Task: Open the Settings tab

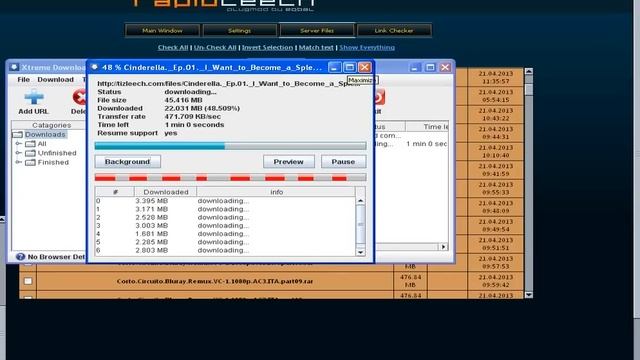Action: click(239, 30)
